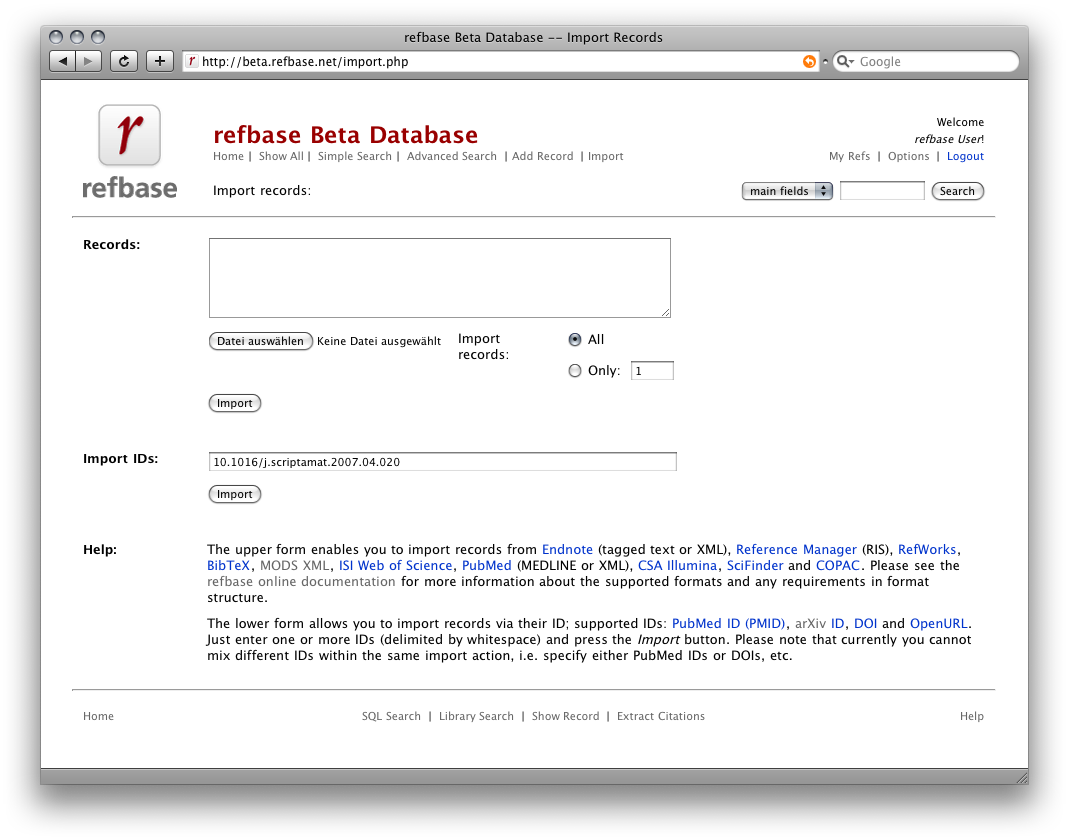Viewport: 1069px width, 840px height.
Task: Click the window resize grip at bottom corner
Action: tap(1022, 777)
